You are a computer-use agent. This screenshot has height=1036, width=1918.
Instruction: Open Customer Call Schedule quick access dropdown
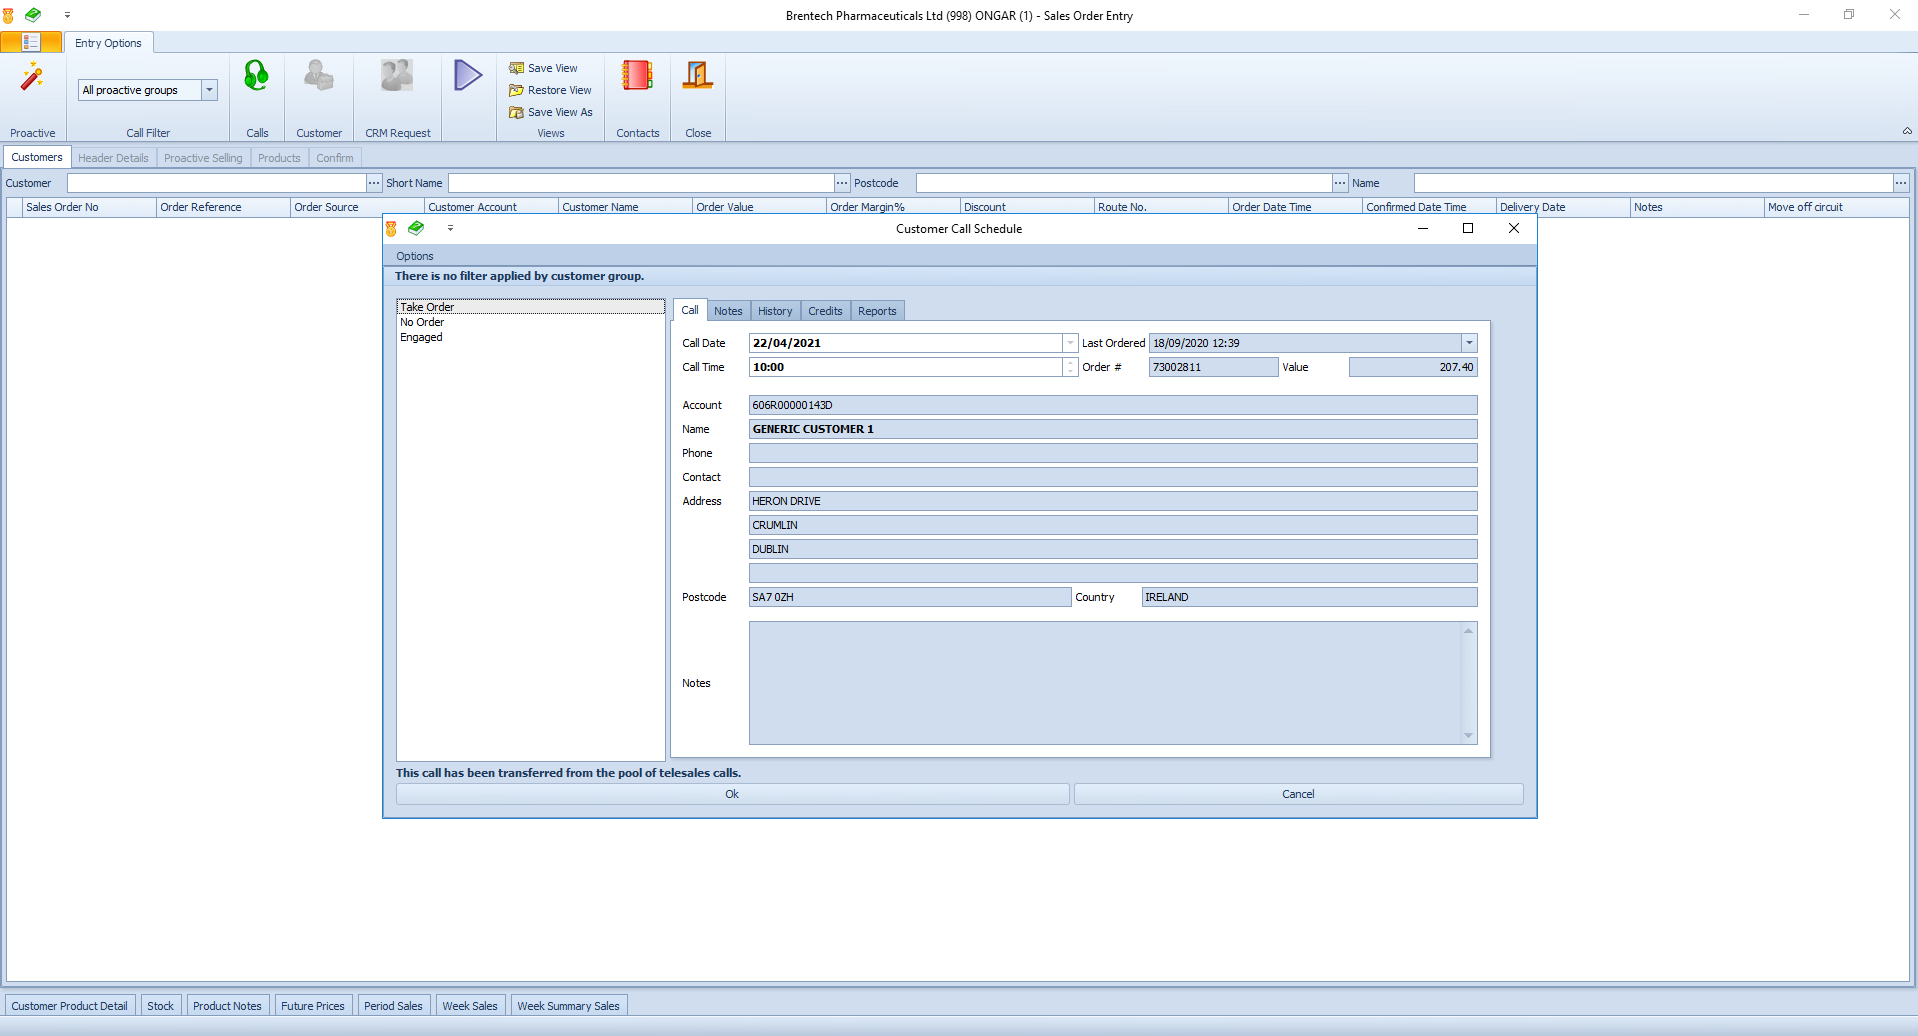[450, 228]
